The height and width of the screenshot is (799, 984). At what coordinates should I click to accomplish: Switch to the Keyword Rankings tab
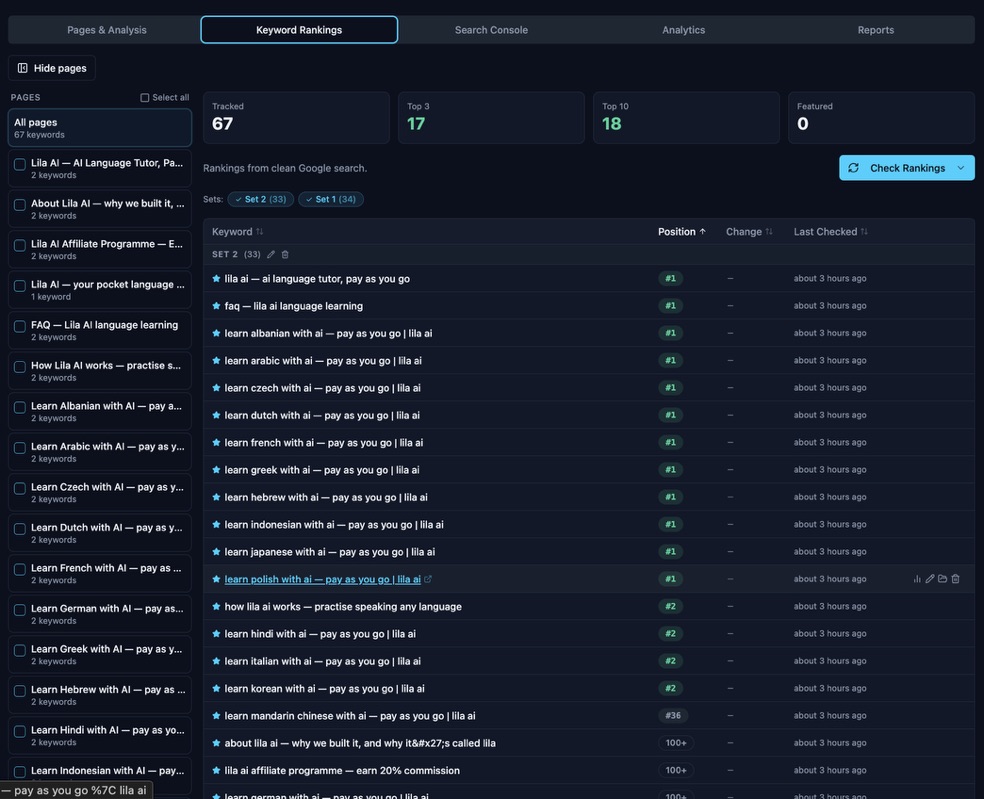click(299, 29)
